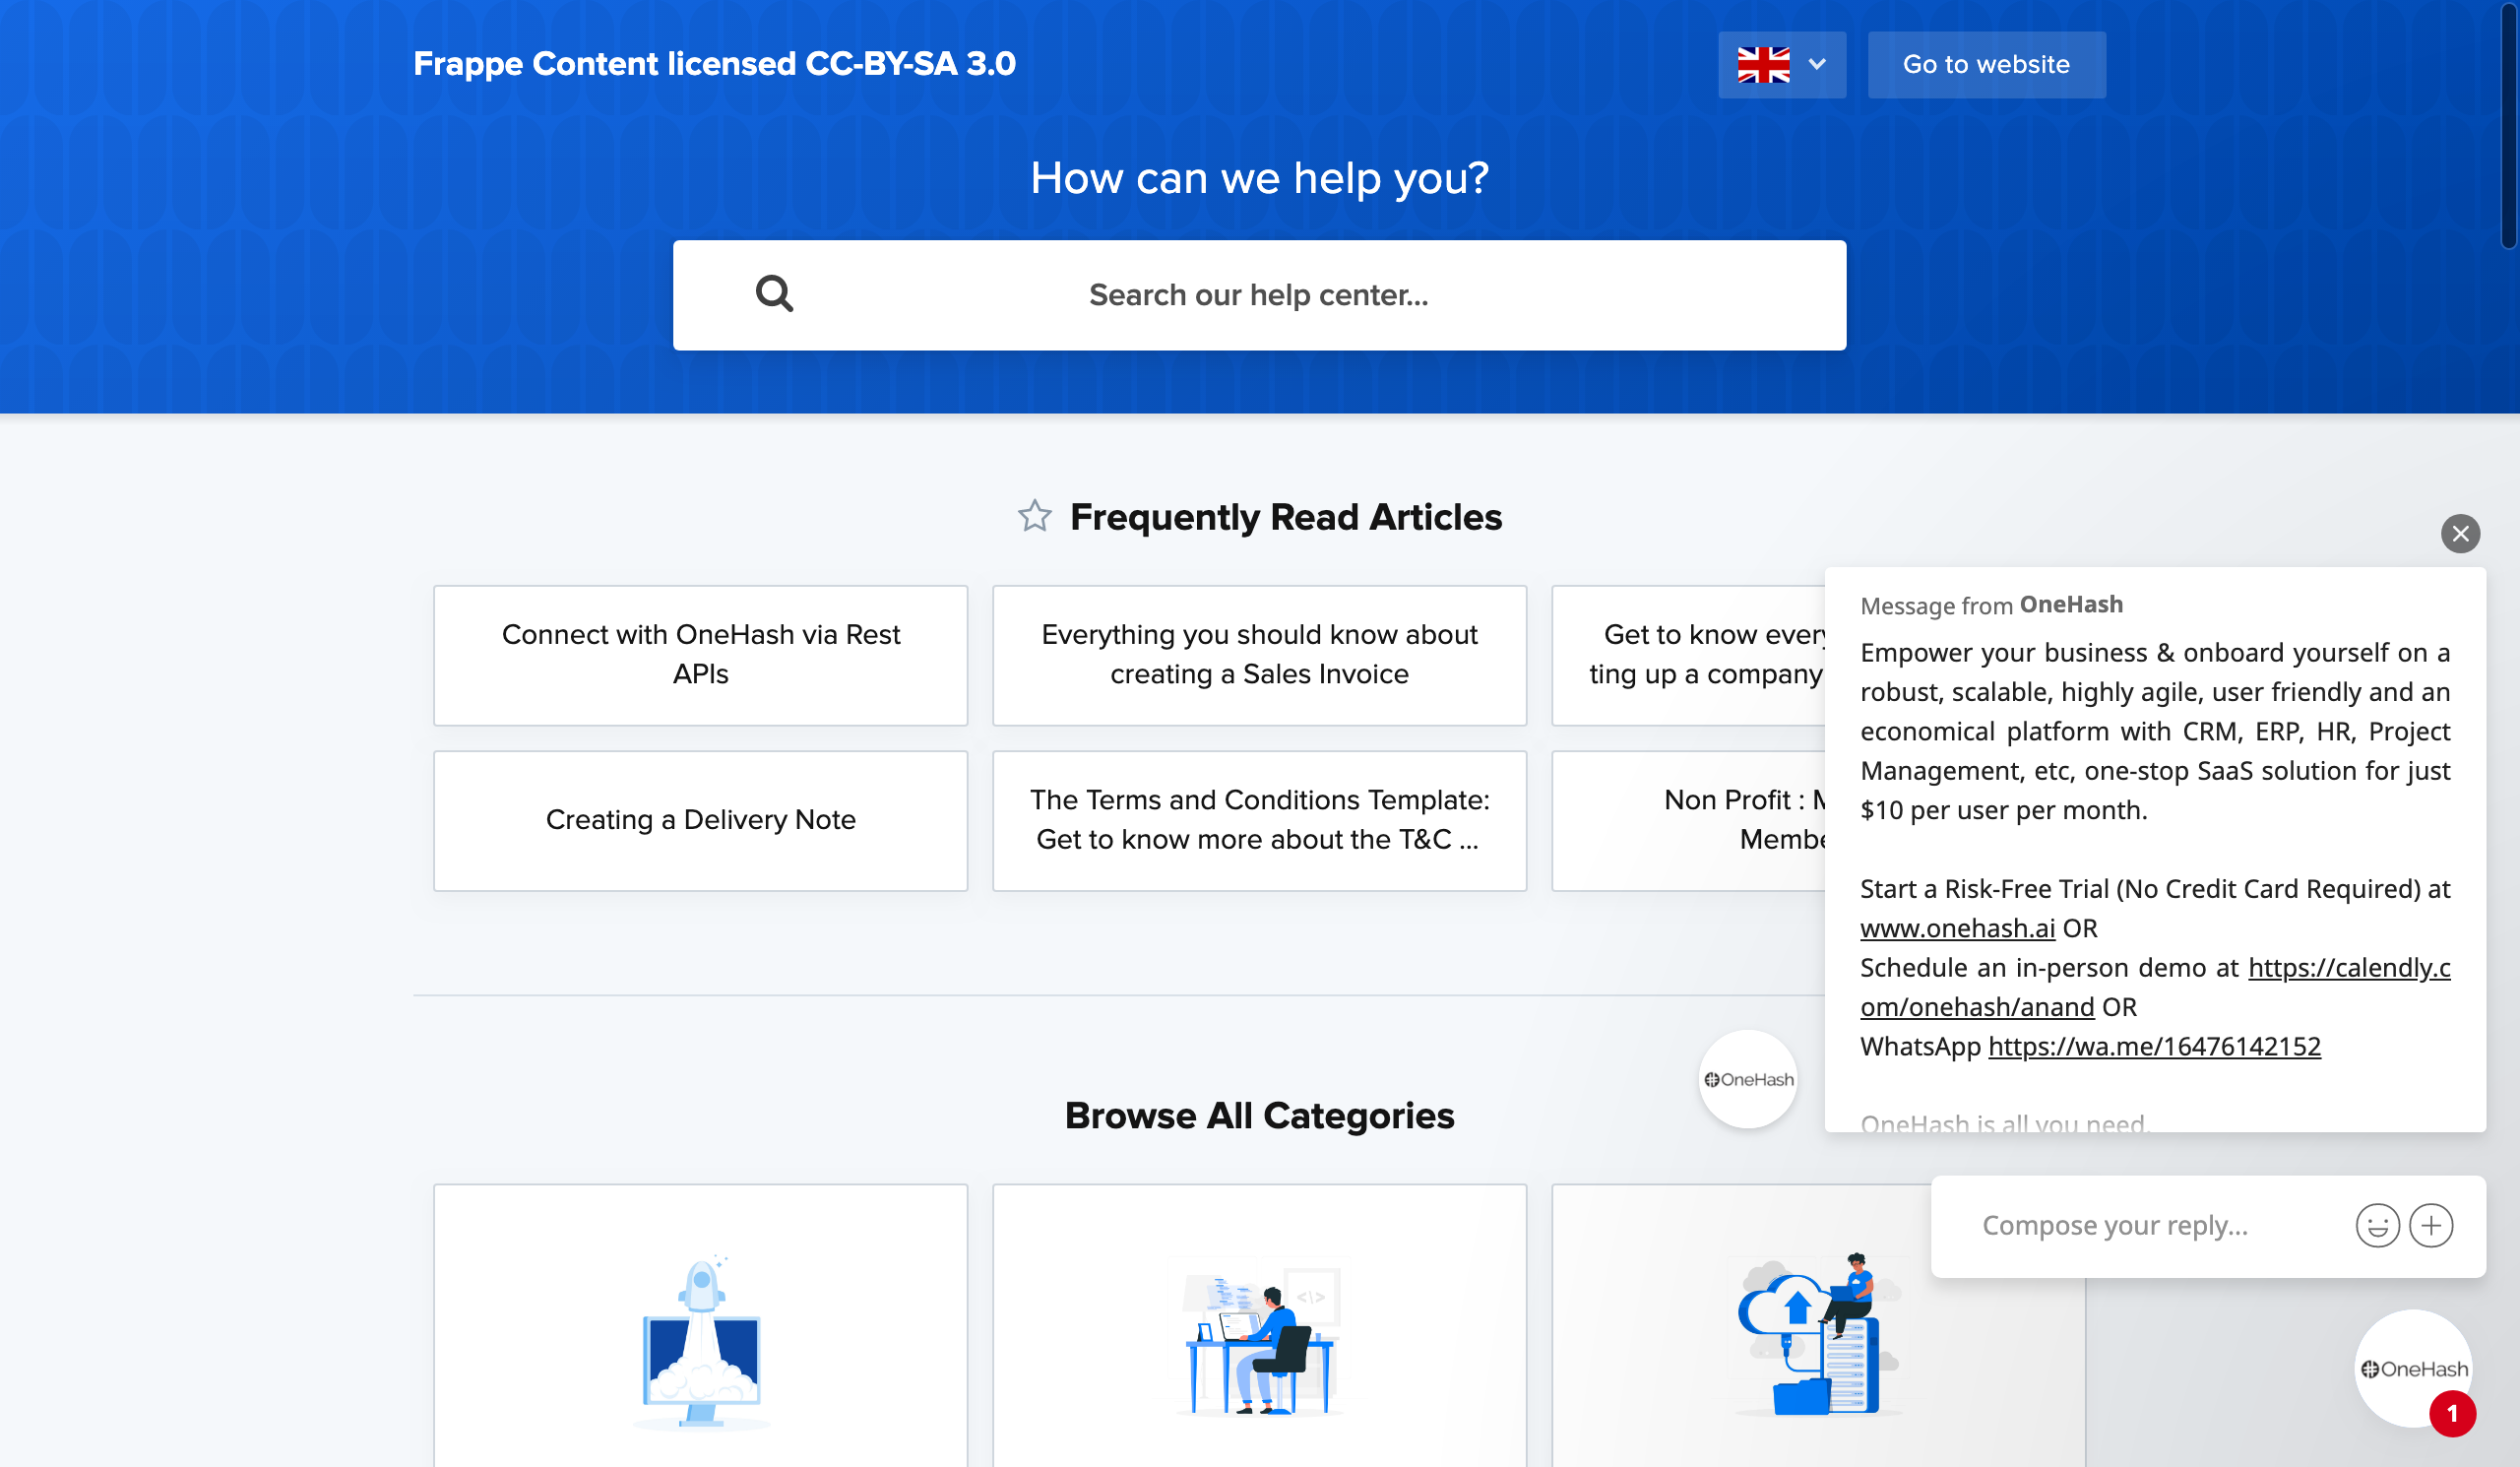Image resolution: width=2520 pixels, height=1467 pixels.
Task: Close the OneHash chat message popup
Action: (2460, 534)
